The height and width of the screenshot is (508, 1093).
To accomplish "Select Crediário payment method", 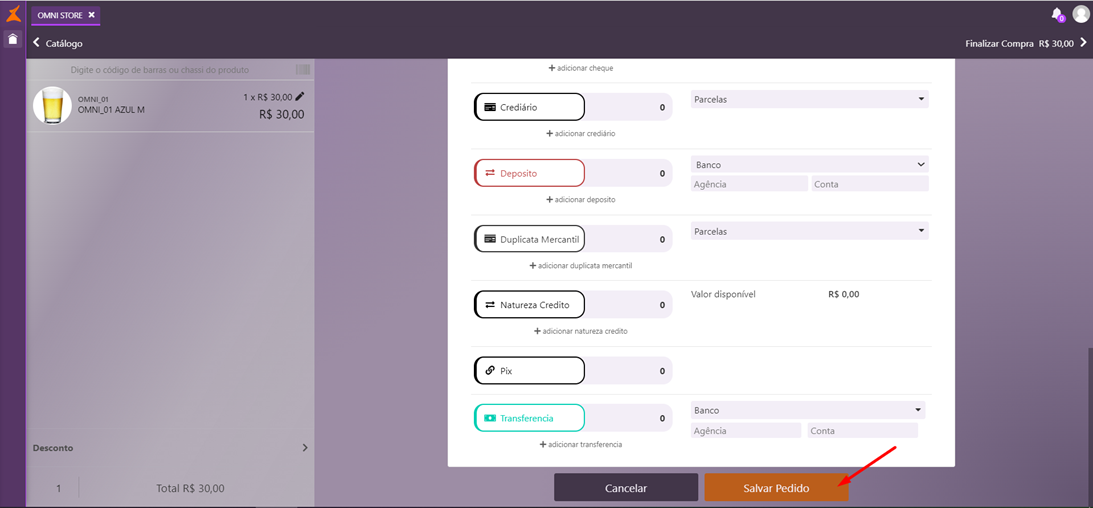I will coord(530,107).
